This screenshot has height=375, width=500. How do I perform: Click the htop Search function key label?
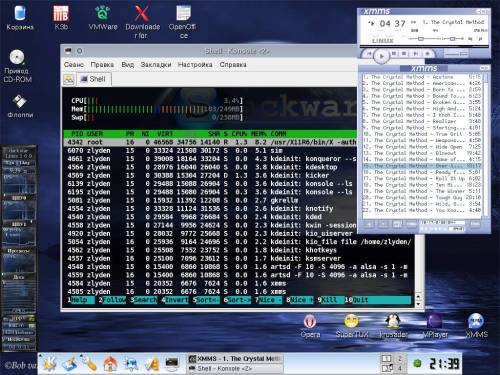pyautogui.click(x=145, y=300)
